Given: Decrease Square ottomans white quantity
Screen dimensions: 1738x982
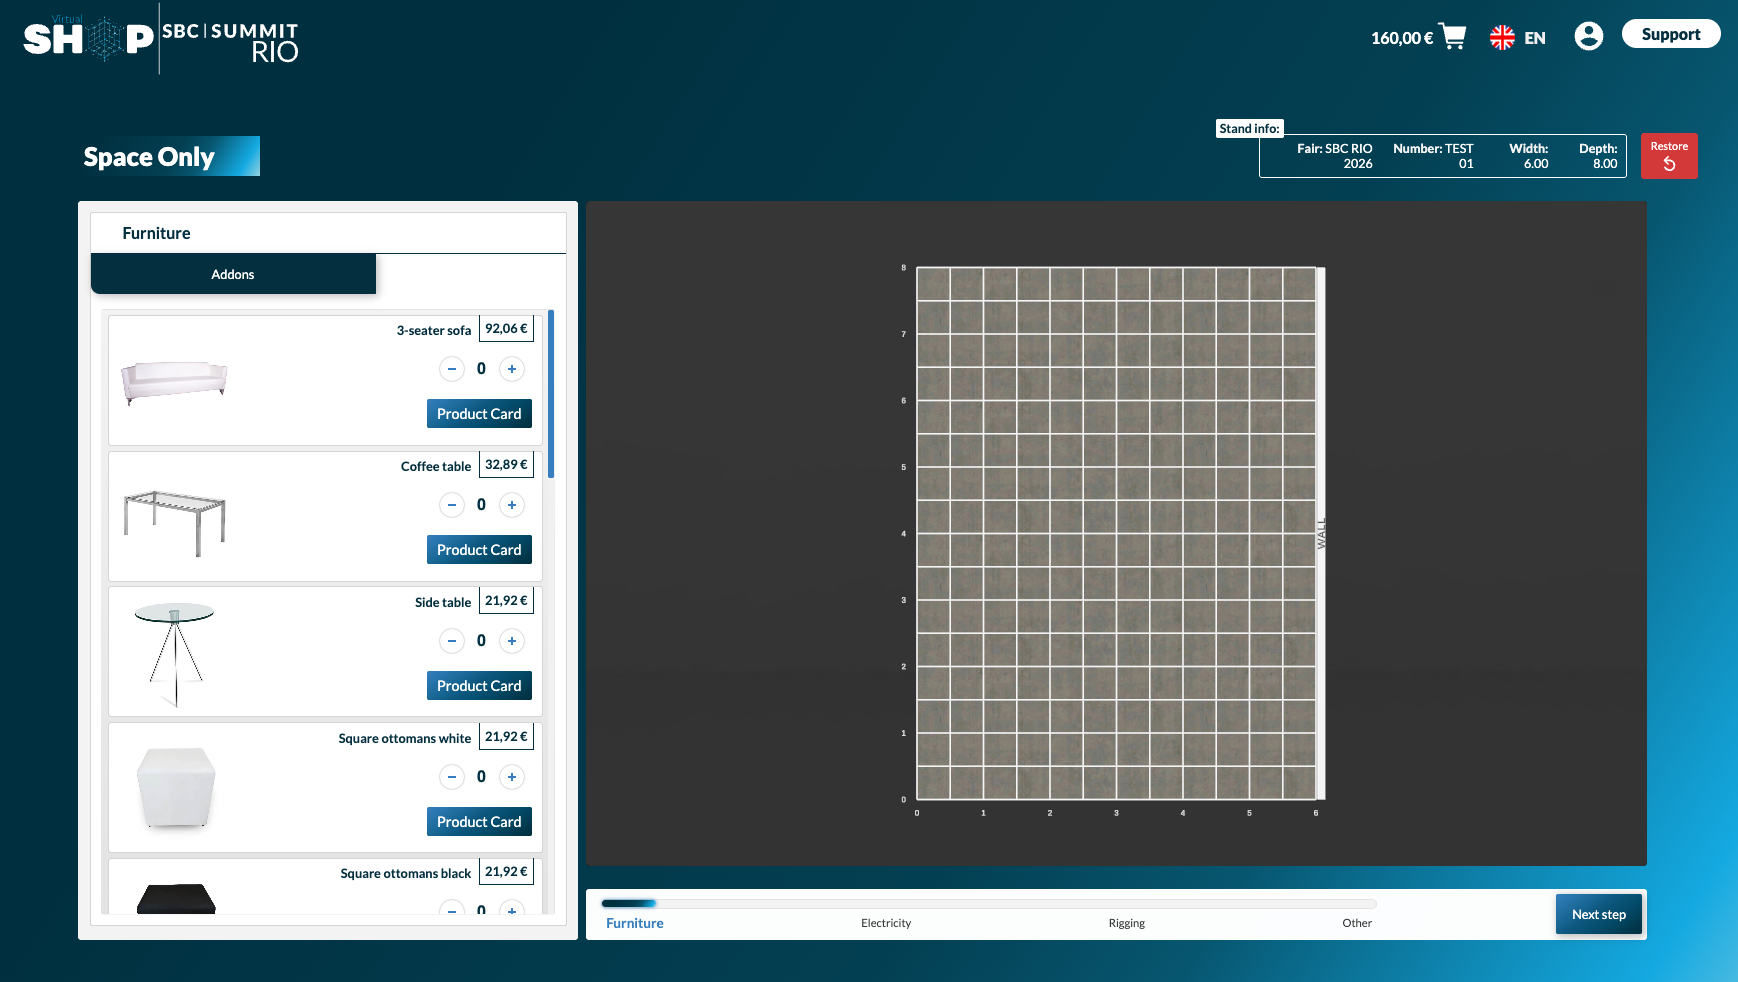Looking at the screenshot, I should point(452,777).
